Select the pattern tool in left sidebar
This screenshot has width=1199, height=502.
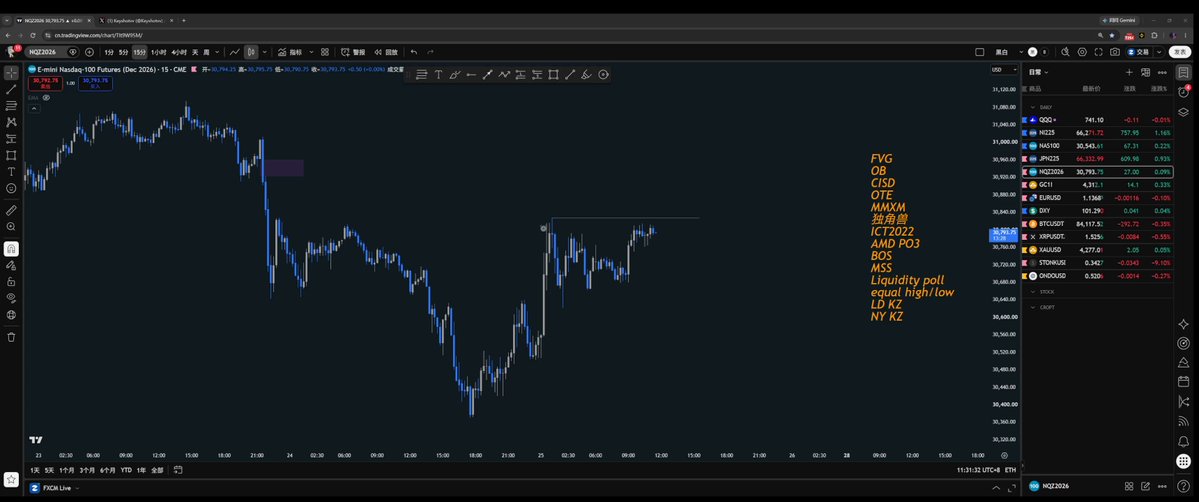11,122
